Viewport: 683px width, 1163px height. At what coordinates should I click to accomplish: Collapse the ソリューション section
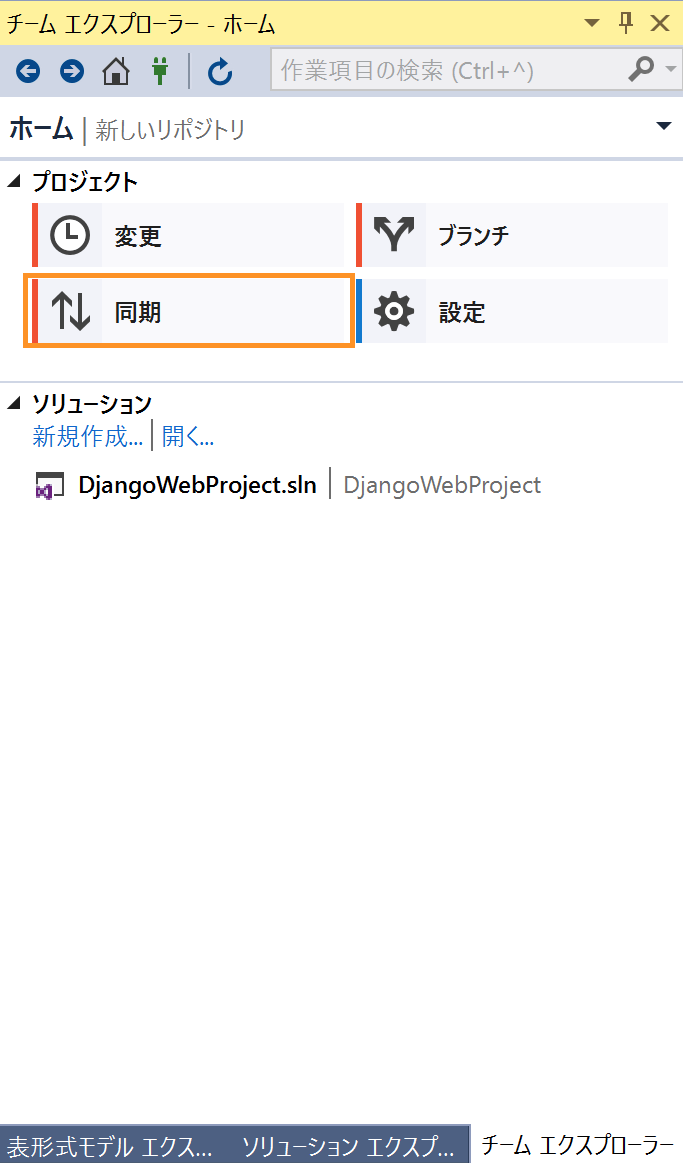[x=14, y=403]
